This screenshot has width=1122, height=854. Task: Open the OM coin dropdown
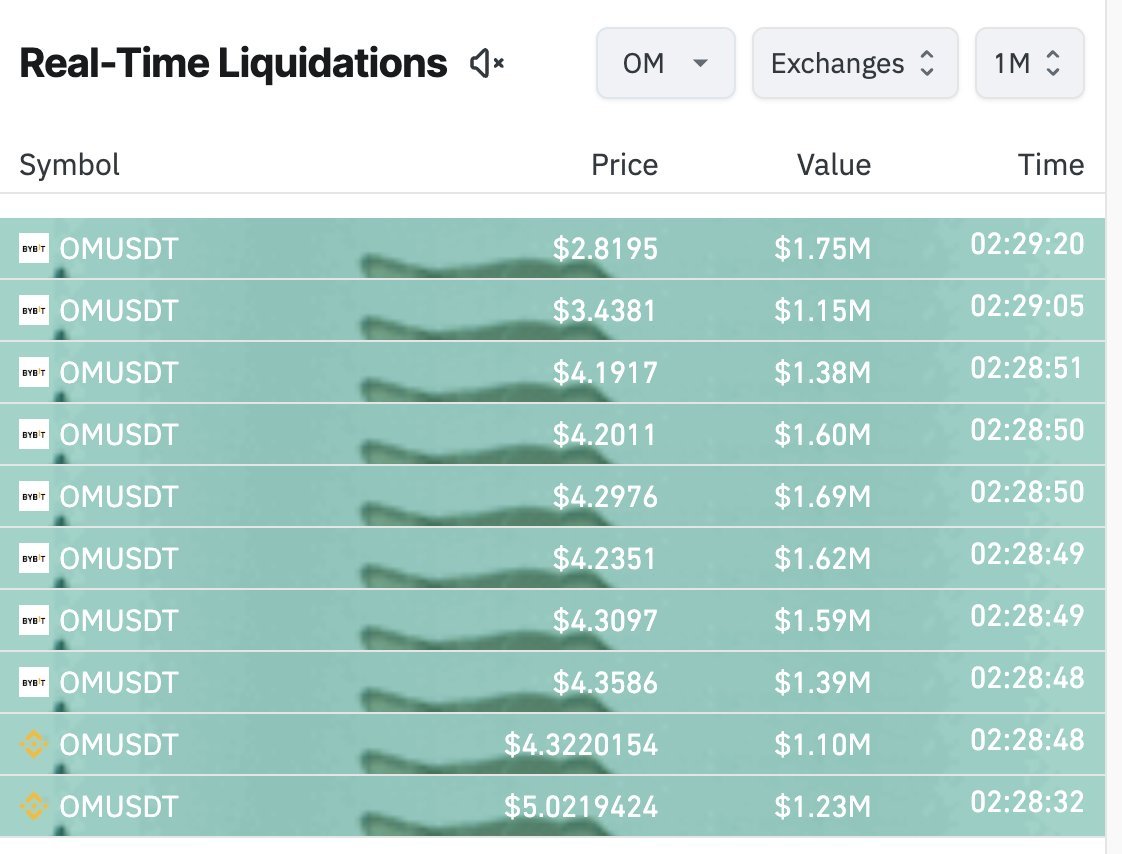pyautogui.click(x=665, y=64)
